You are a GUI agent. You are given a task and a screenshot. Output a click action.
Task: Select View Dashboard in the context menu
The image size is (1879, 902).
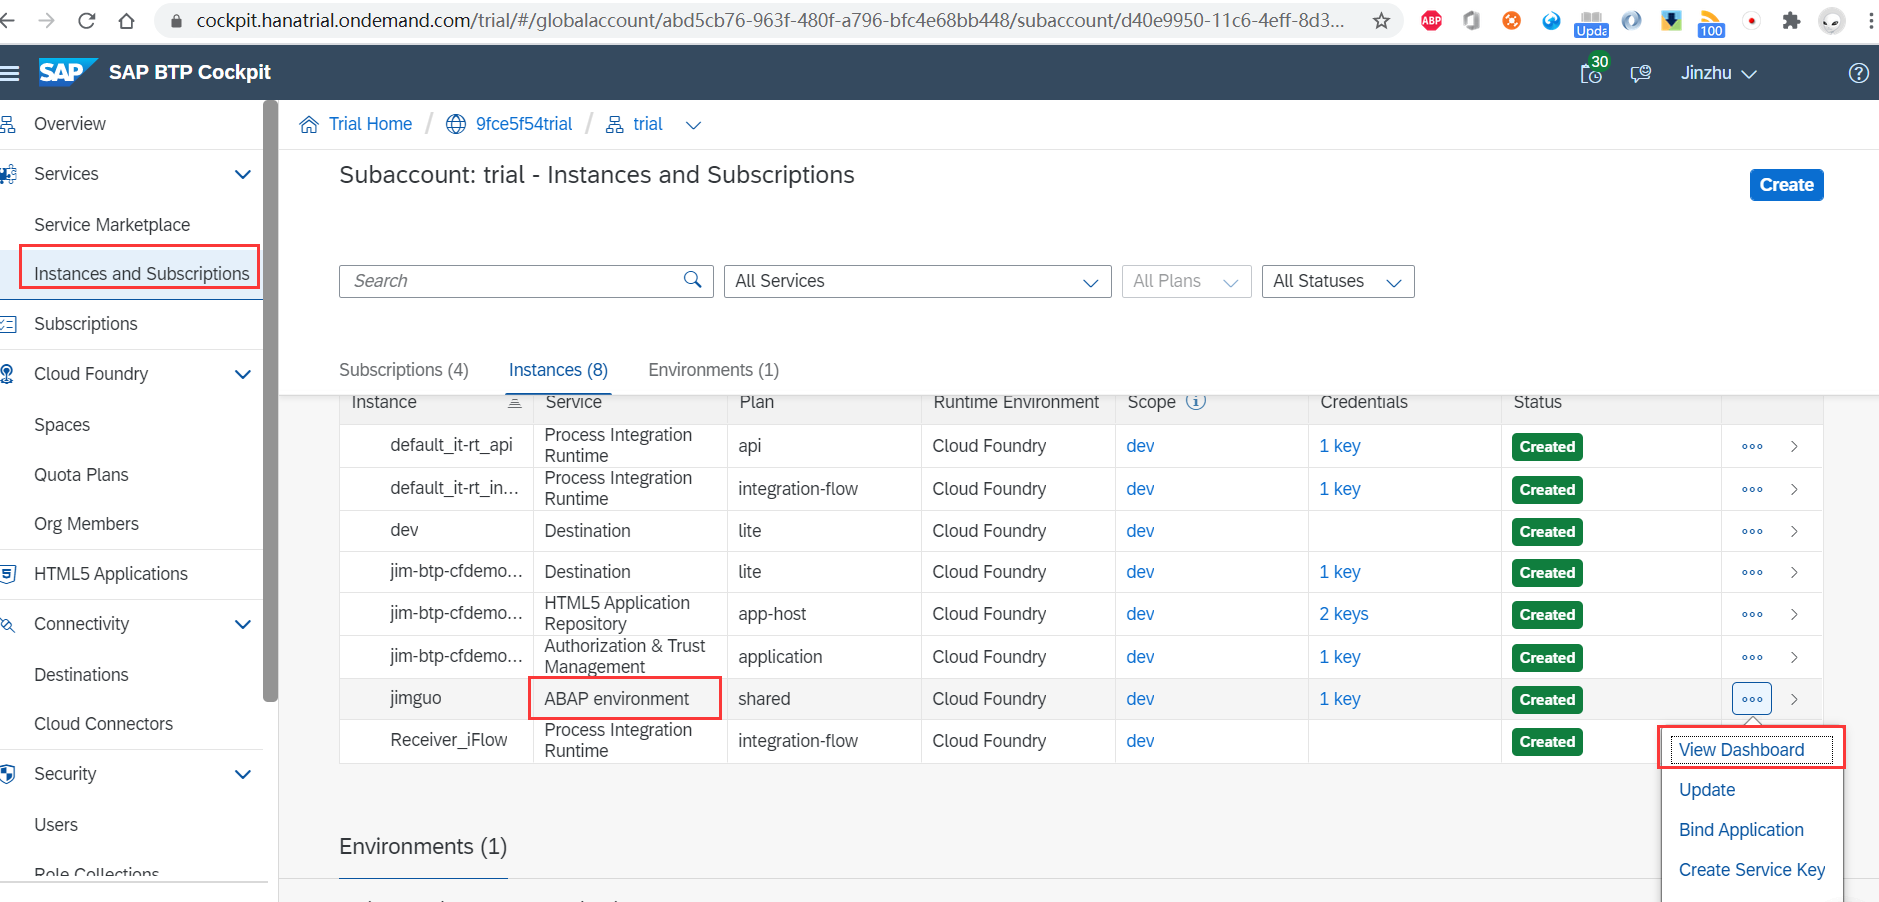point(1741,749)
